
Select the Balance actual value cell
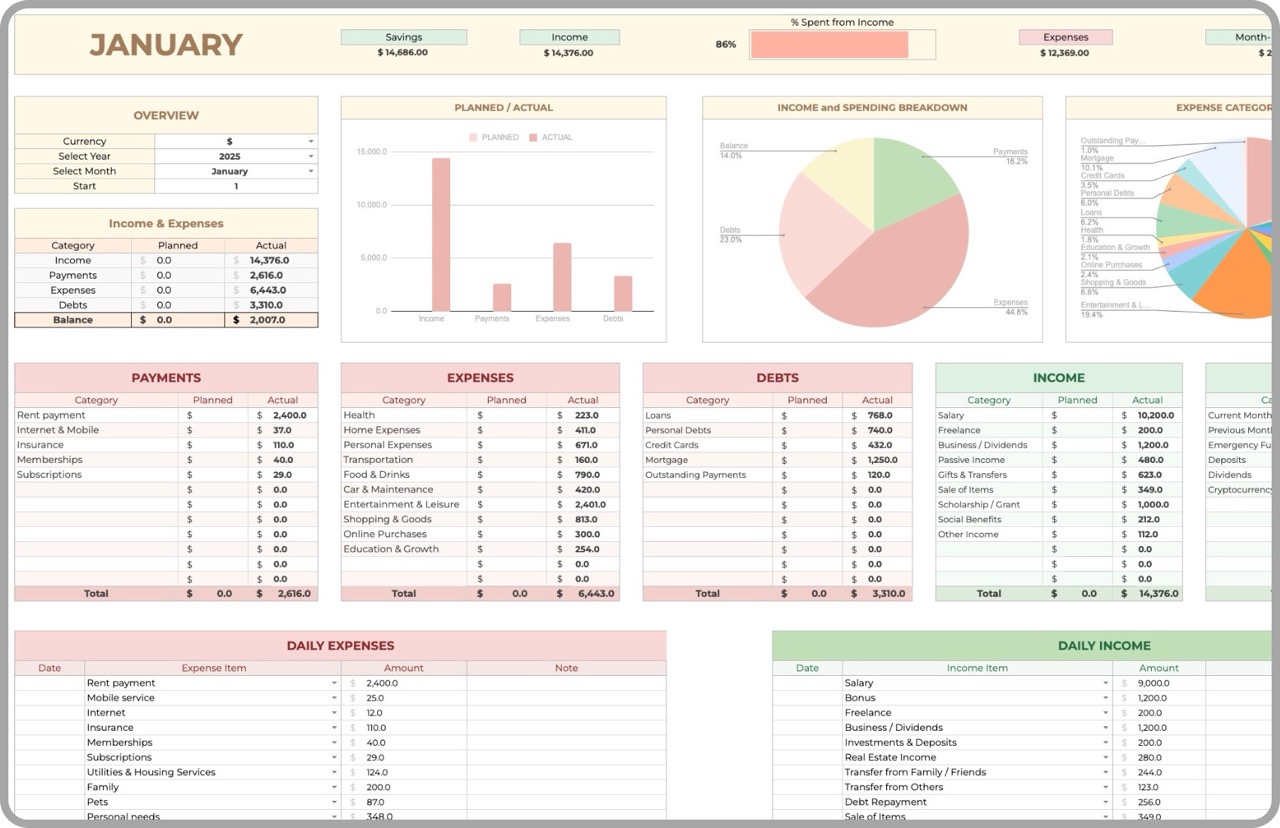271,319
